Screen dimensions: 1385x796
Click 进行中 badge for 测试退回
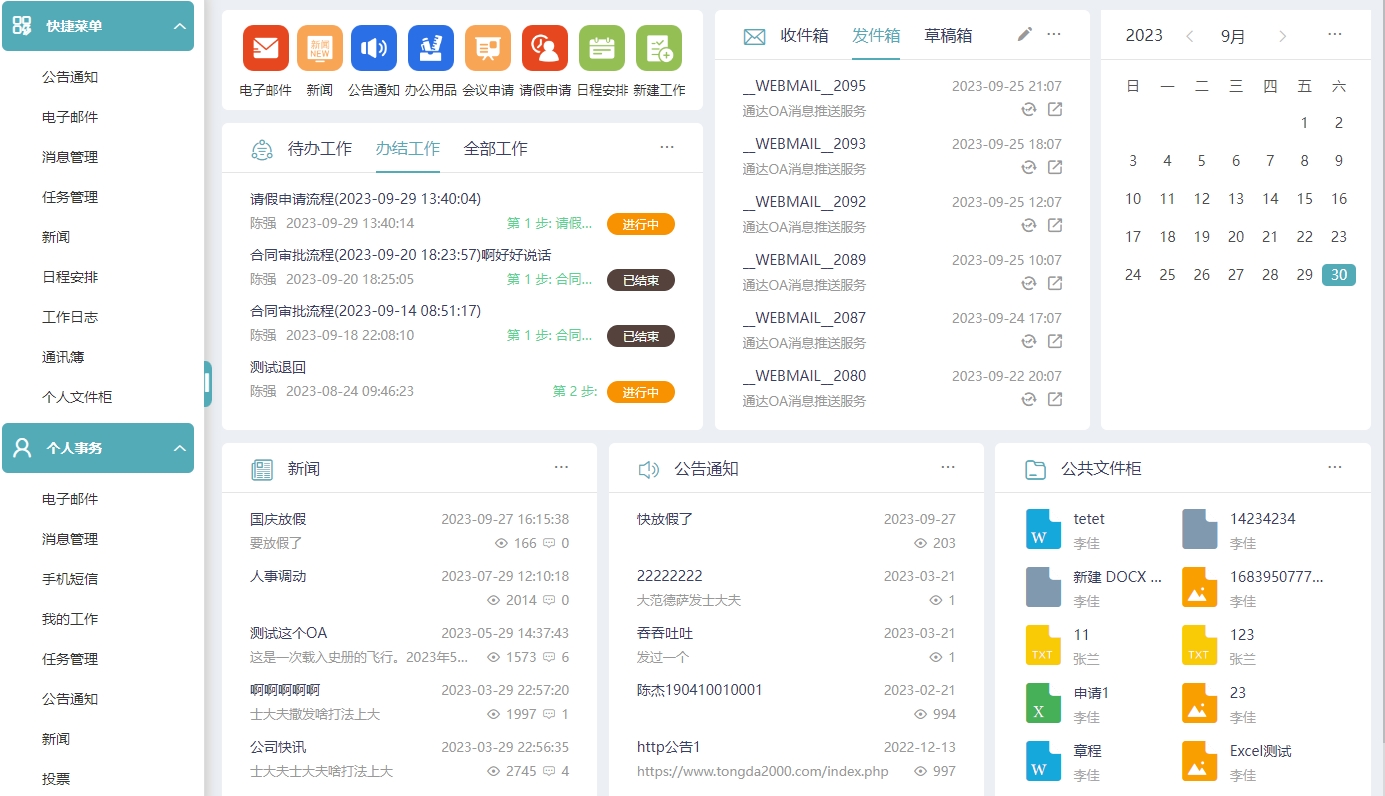point(641,392)
